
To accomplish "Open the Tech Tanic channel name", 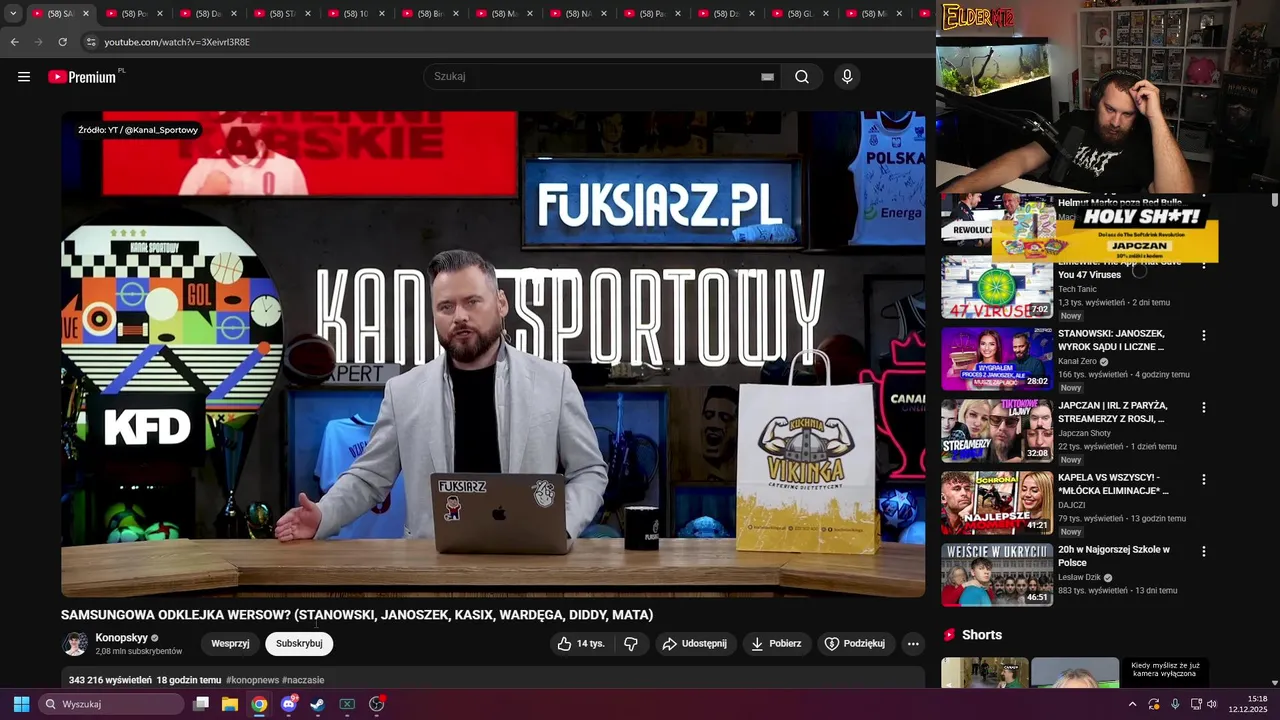I will [1077, 289].
